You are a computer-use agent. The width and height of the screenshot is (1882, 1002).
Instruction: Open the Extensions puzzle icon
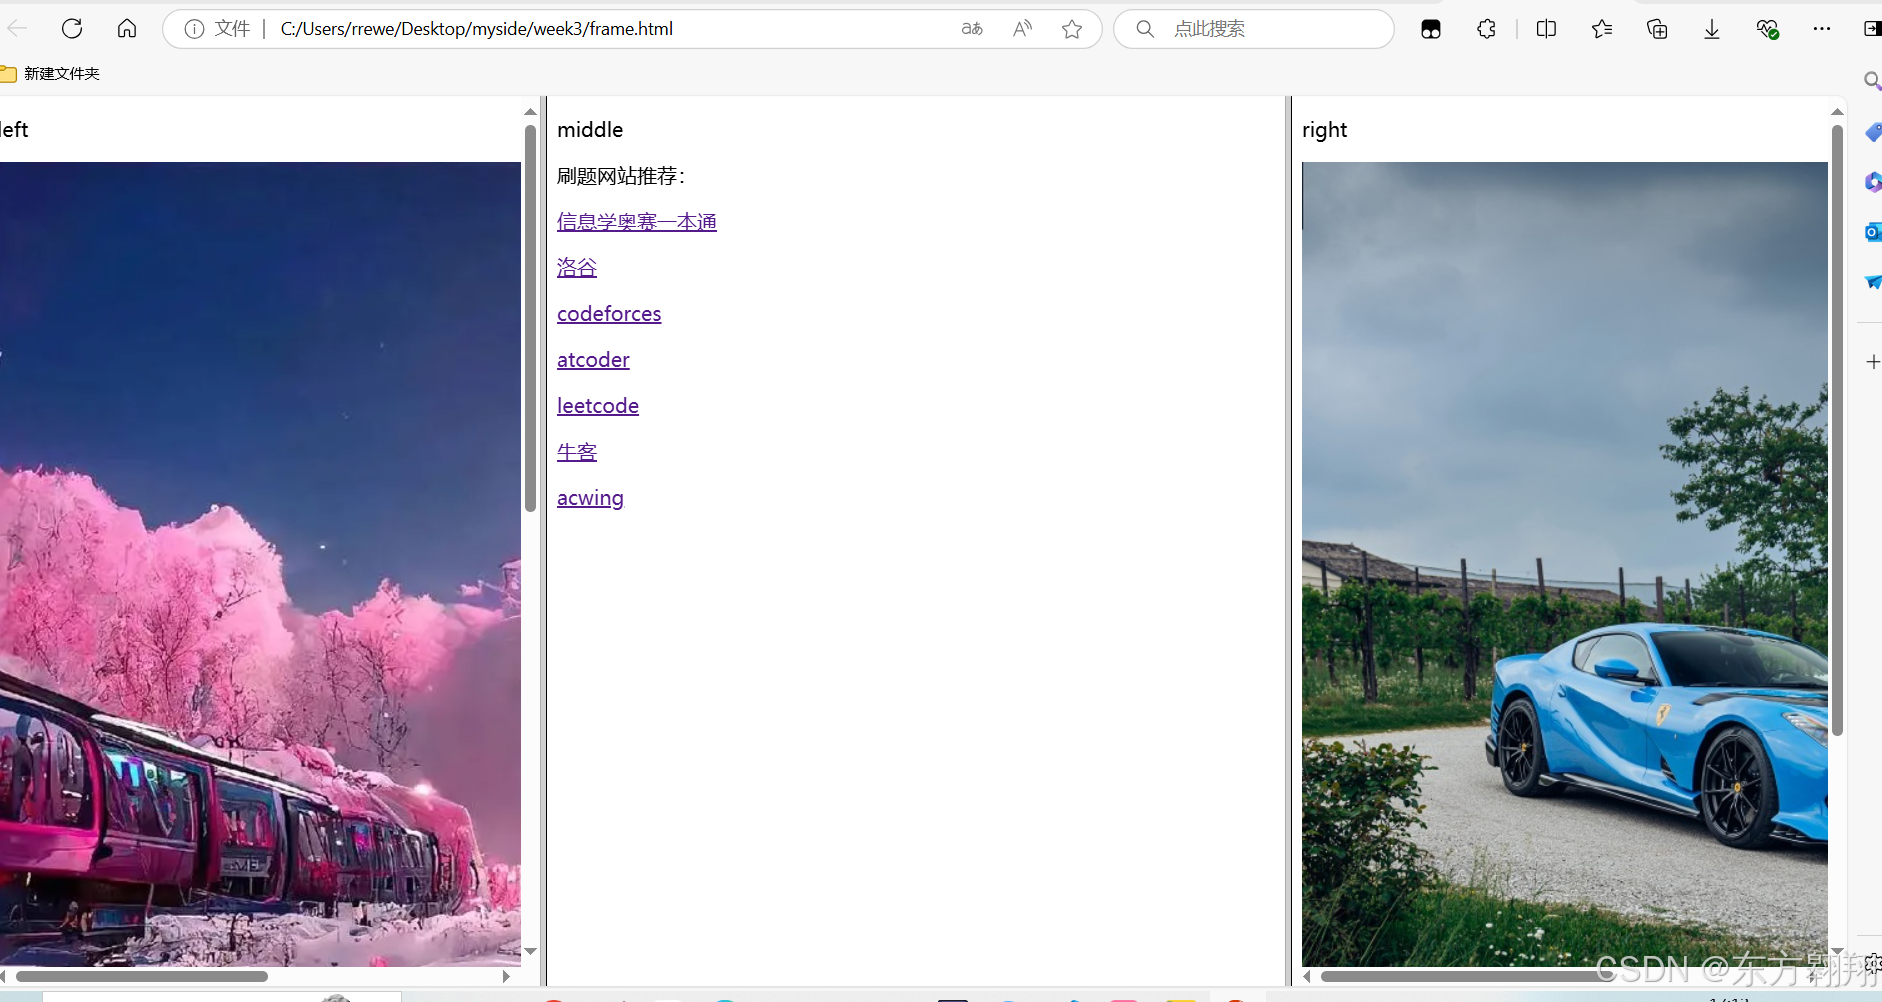1487,29
